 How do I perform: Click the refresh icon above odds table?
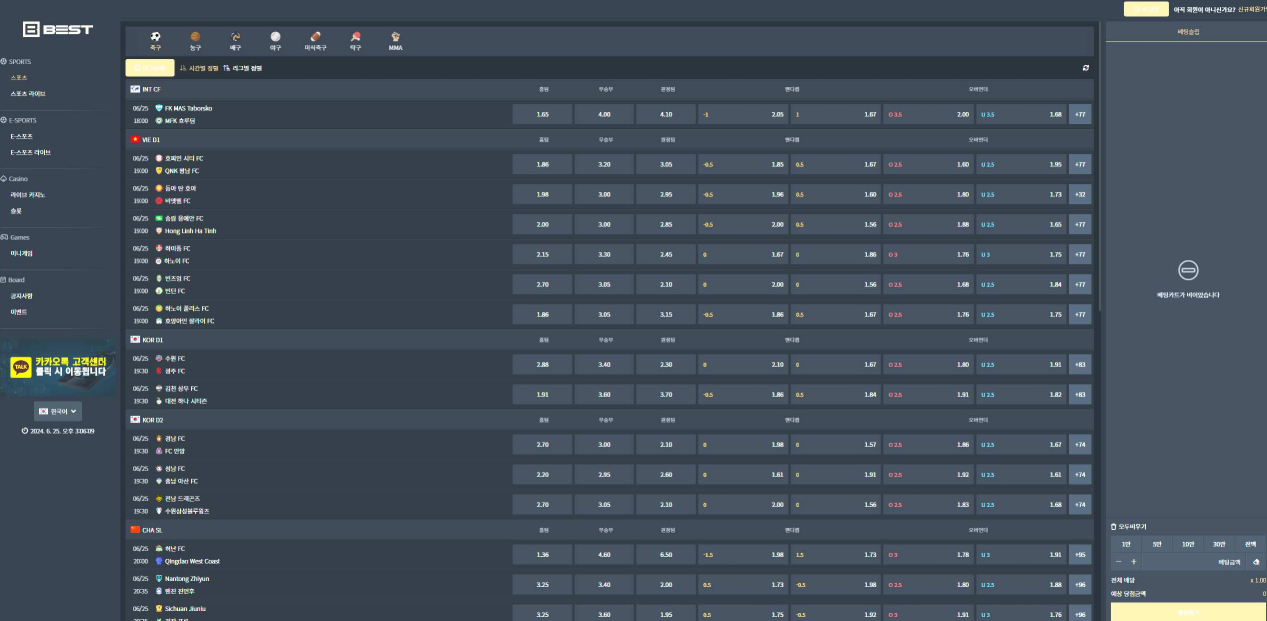[1086, 68]
